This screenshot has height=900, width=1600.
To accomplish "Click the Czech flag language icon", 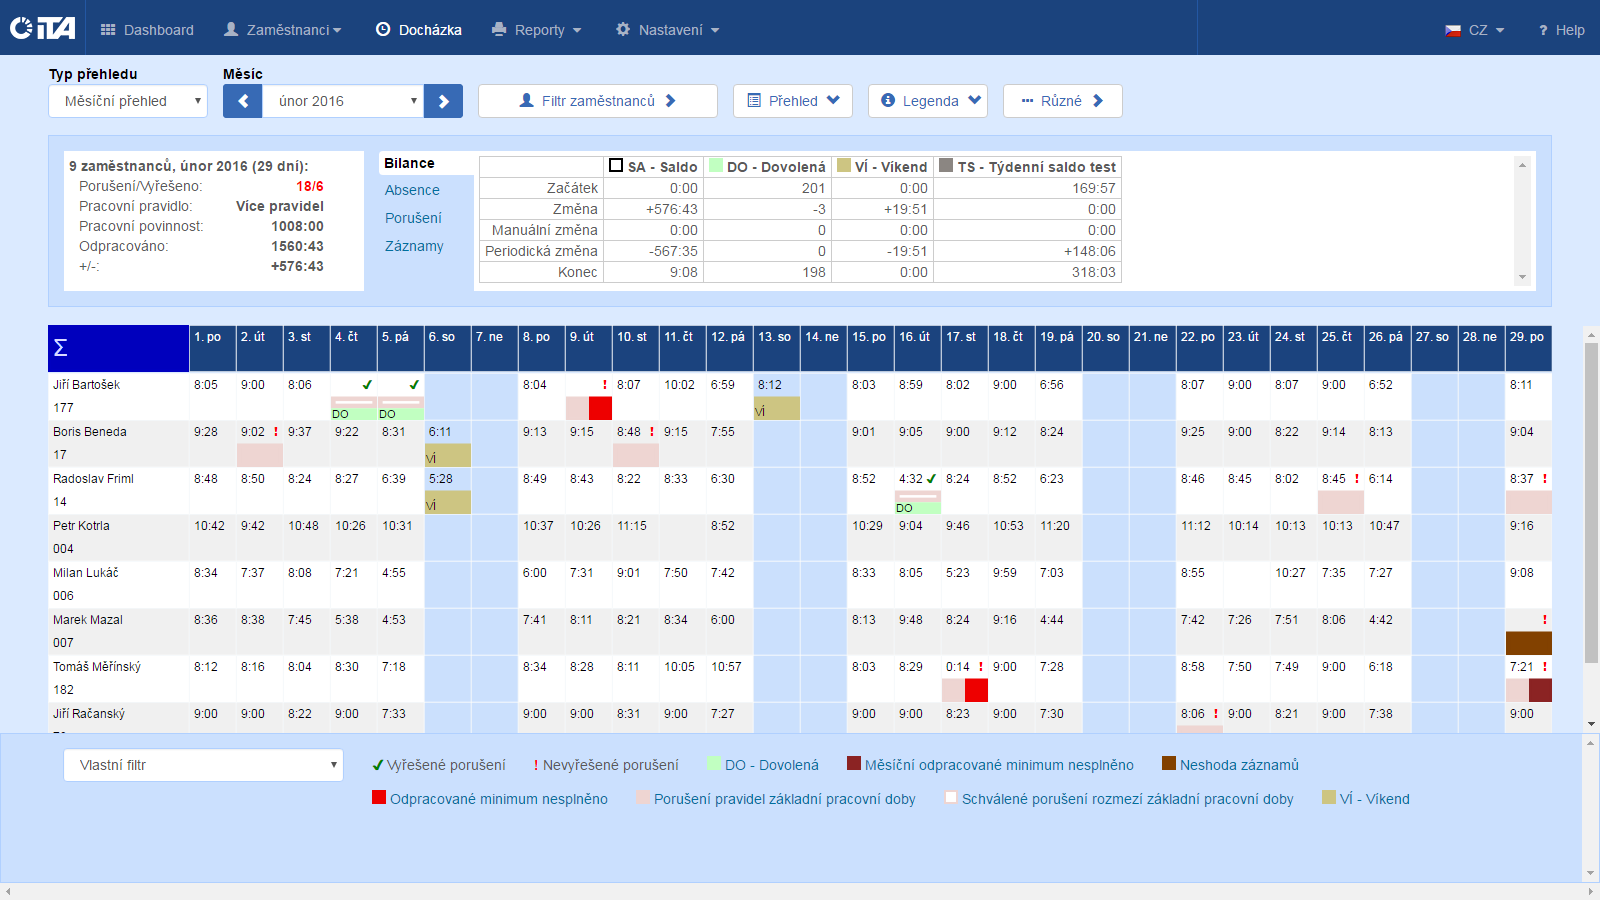I will pyautogui.click(x=1453, y=31).
